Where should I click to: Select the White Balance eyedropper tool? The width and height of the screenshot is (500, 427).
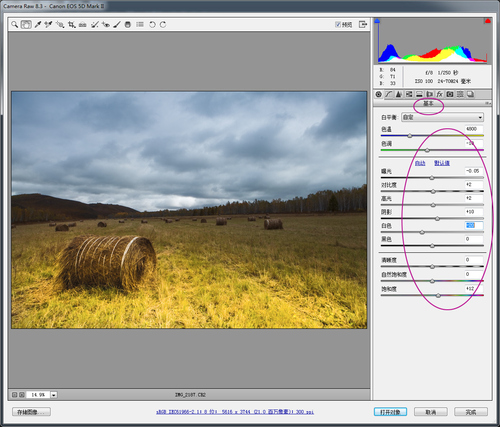(x=38, y=24)
